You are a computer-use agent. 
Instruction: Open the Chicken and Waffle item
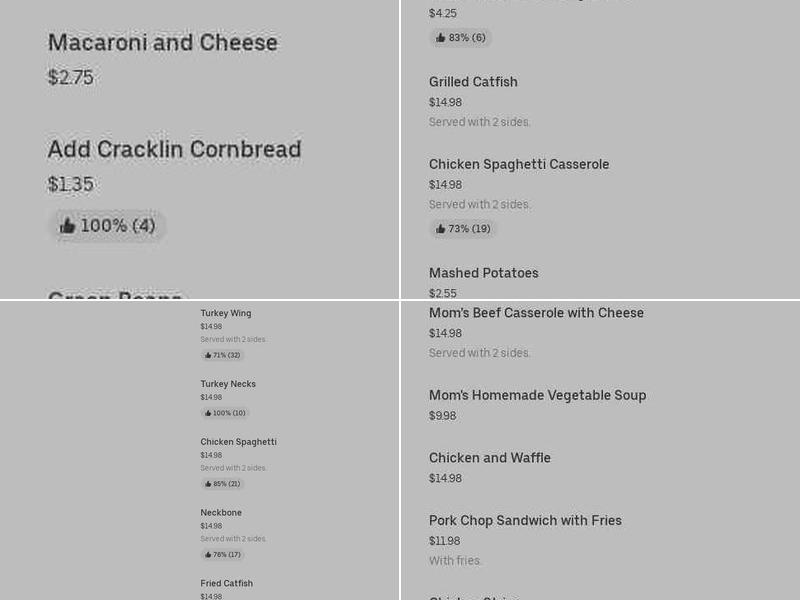coord(489,458)
